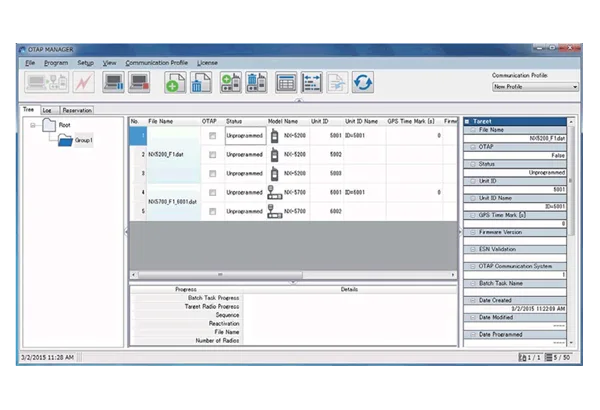Click the table horizontal scrollbar thumb
The image size is (600, 410).
tap(220, 274)
